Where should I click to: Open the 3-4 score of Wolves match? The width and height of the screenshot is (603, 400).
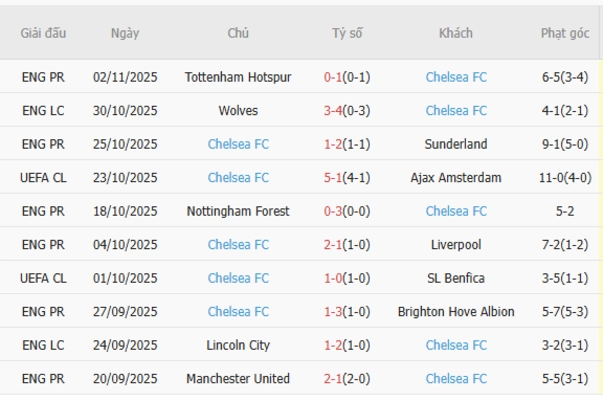pyautogui.click(x=334, y=111)
